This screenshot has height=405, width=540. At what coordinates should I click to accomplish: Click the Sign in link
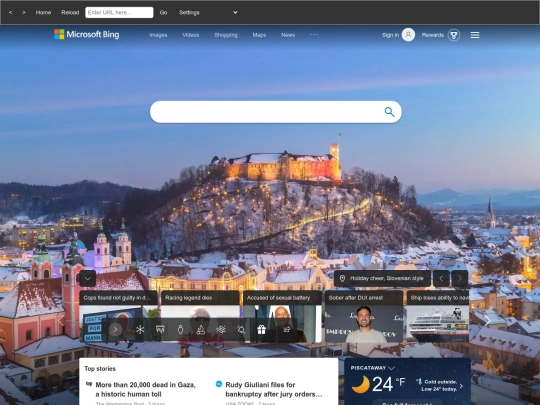[x=391, y=35]
